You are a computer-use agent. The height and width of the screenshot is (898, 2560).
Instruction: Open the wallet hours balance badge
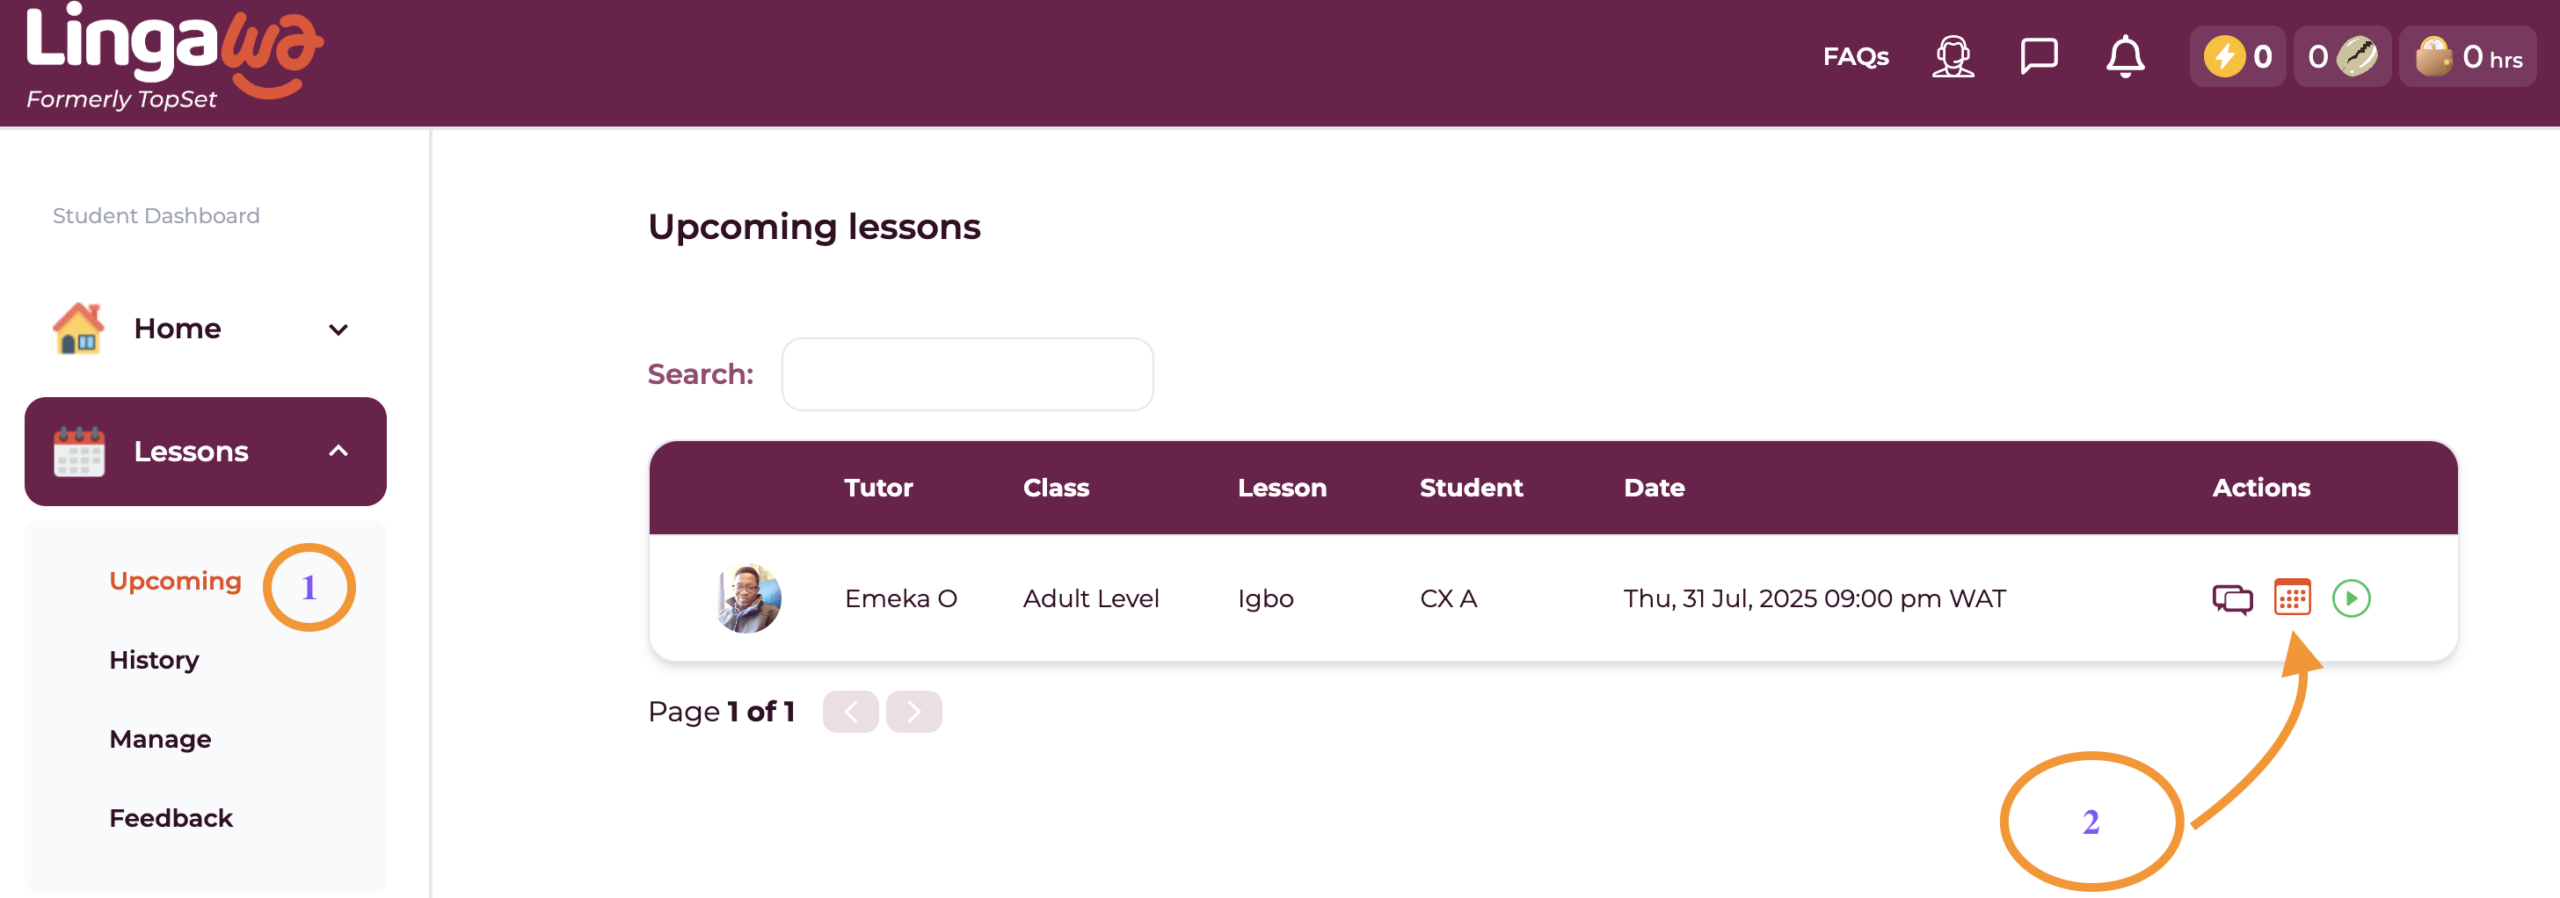[2466, 56]
